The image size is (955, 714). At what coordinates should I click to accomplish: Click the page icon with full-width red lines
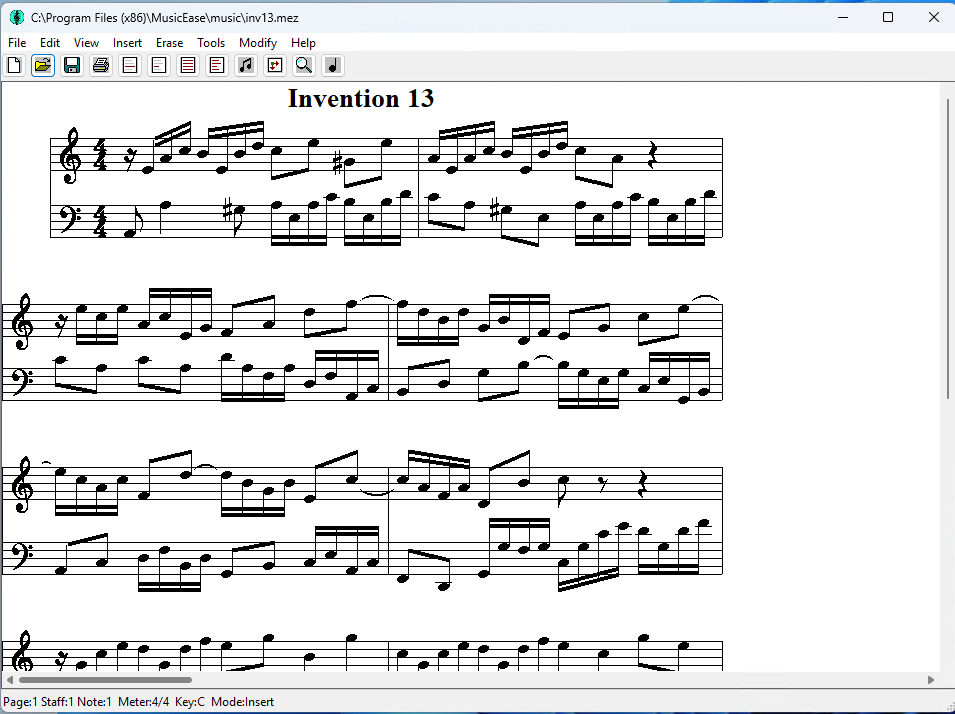click(x=188, y=65)
